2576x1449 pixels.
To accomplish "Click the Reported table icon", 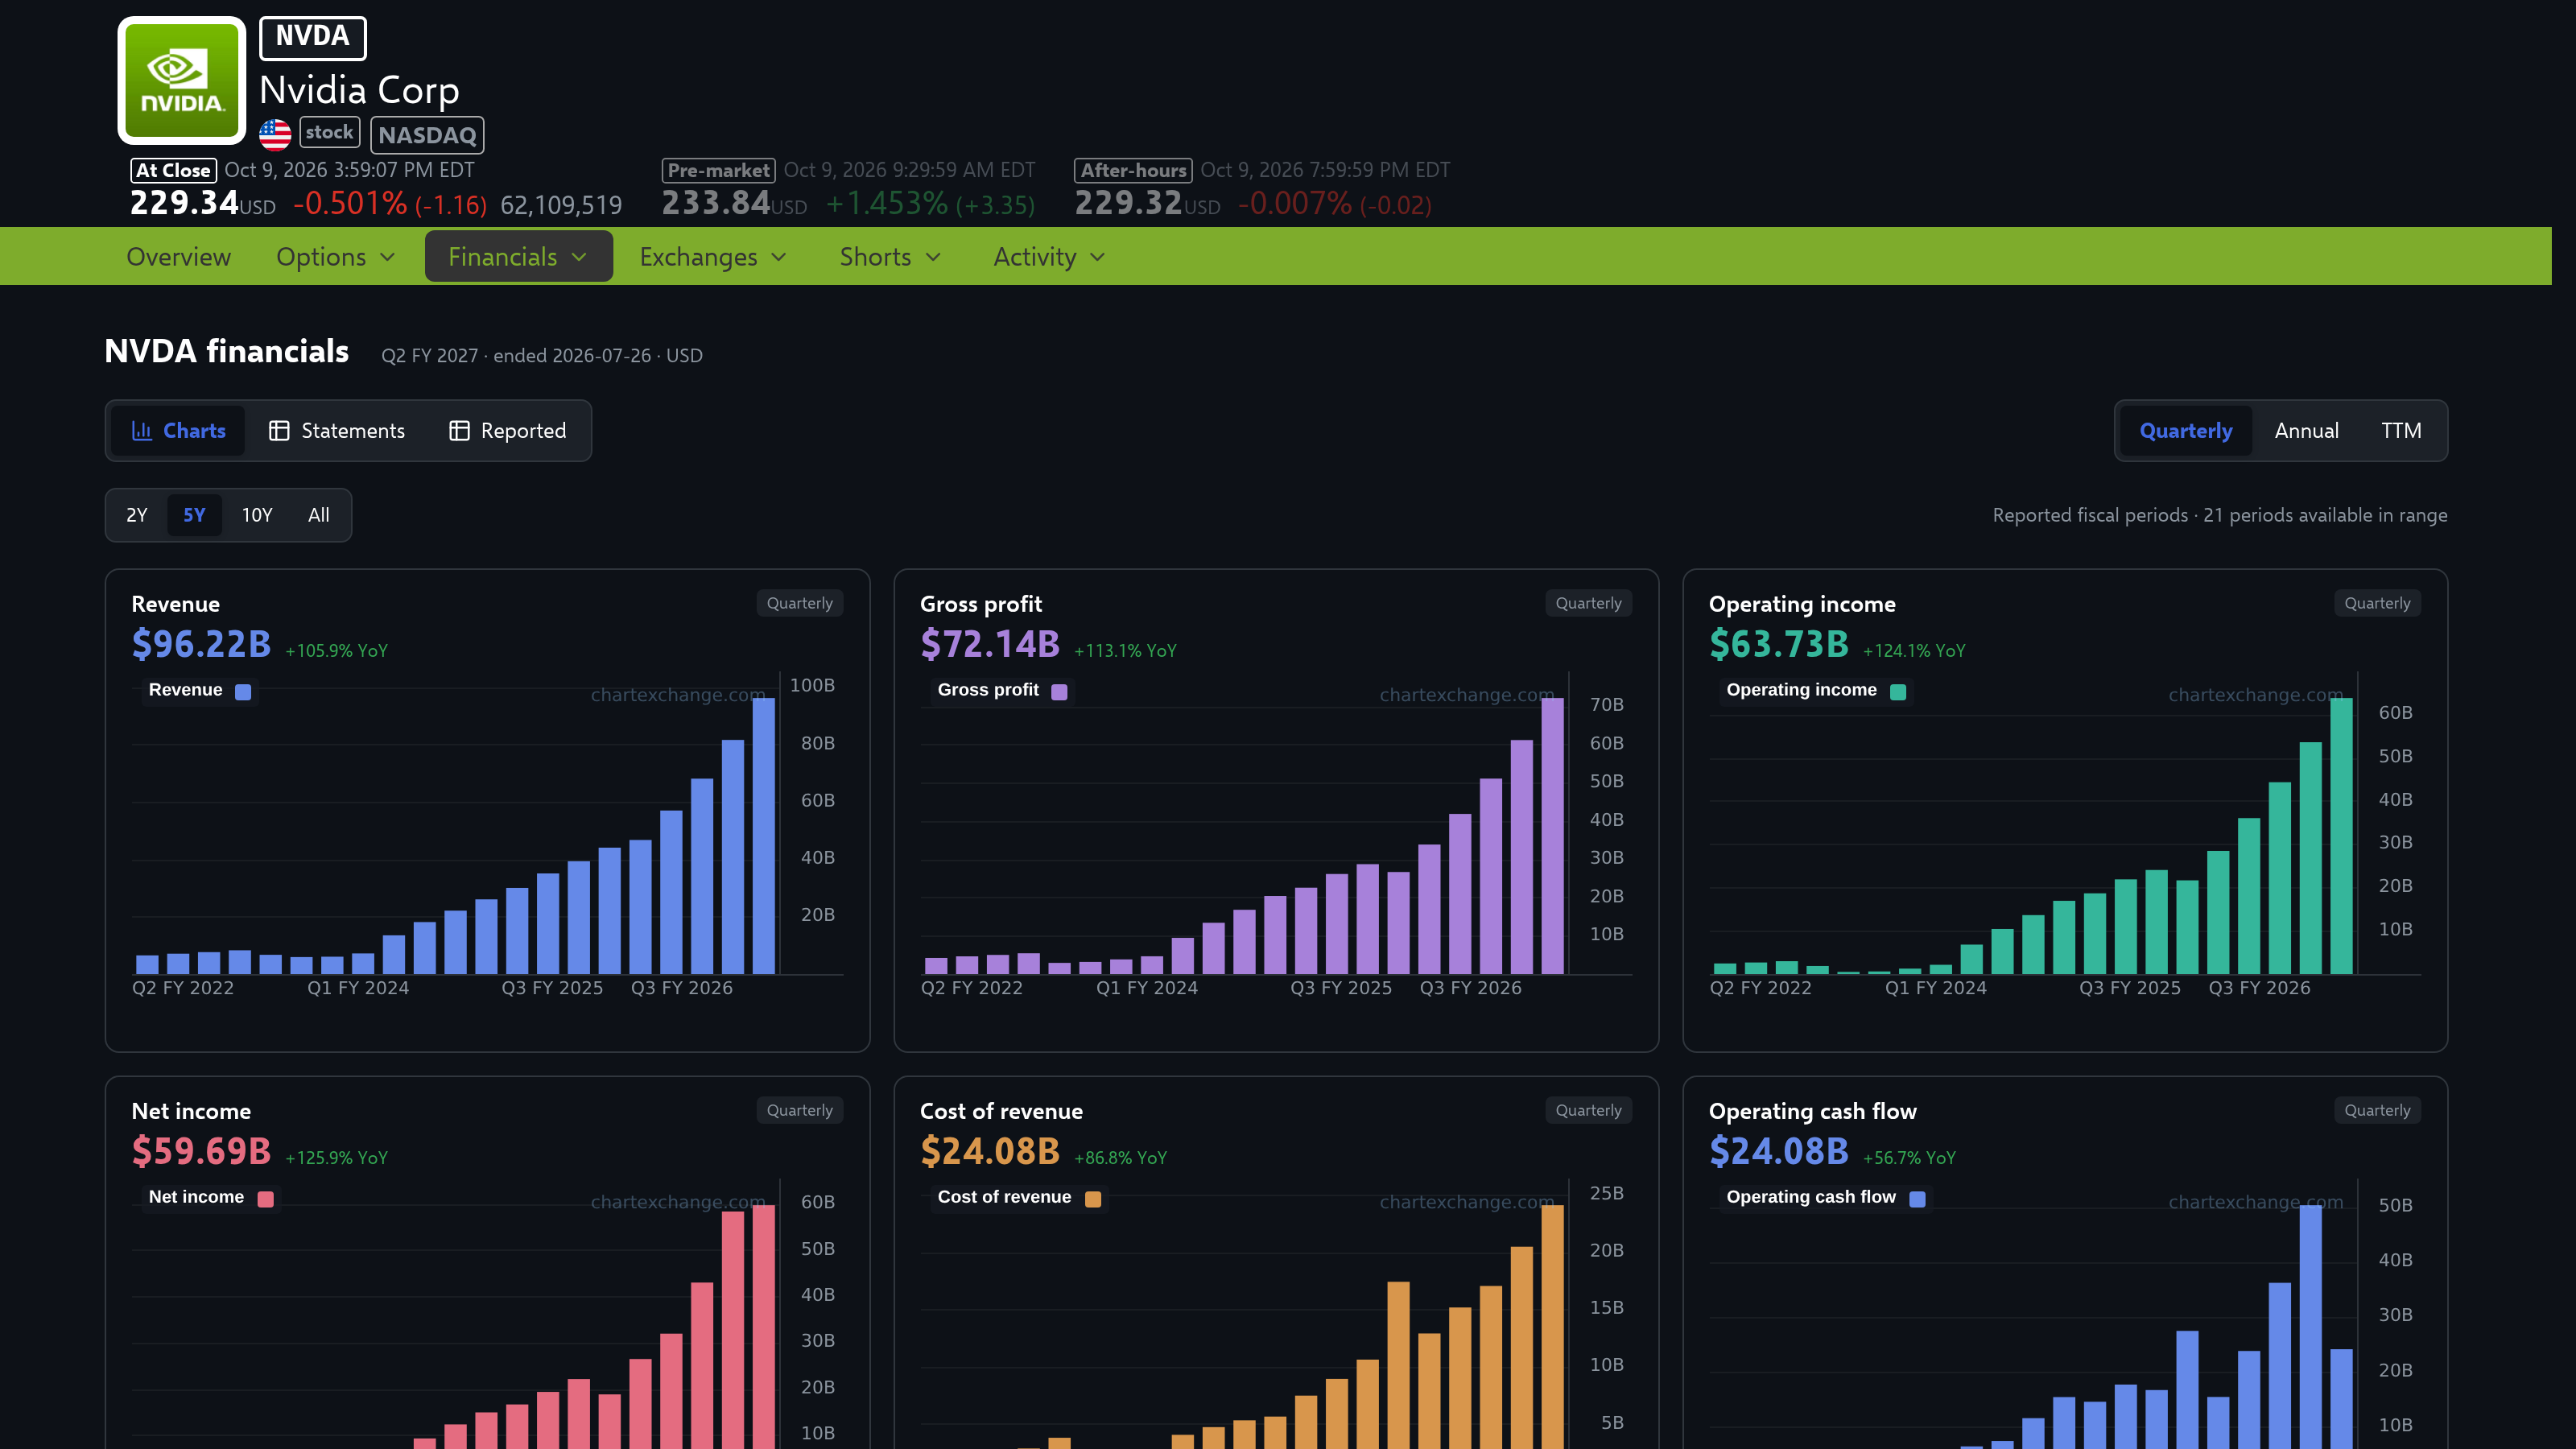I will point(459,431).
